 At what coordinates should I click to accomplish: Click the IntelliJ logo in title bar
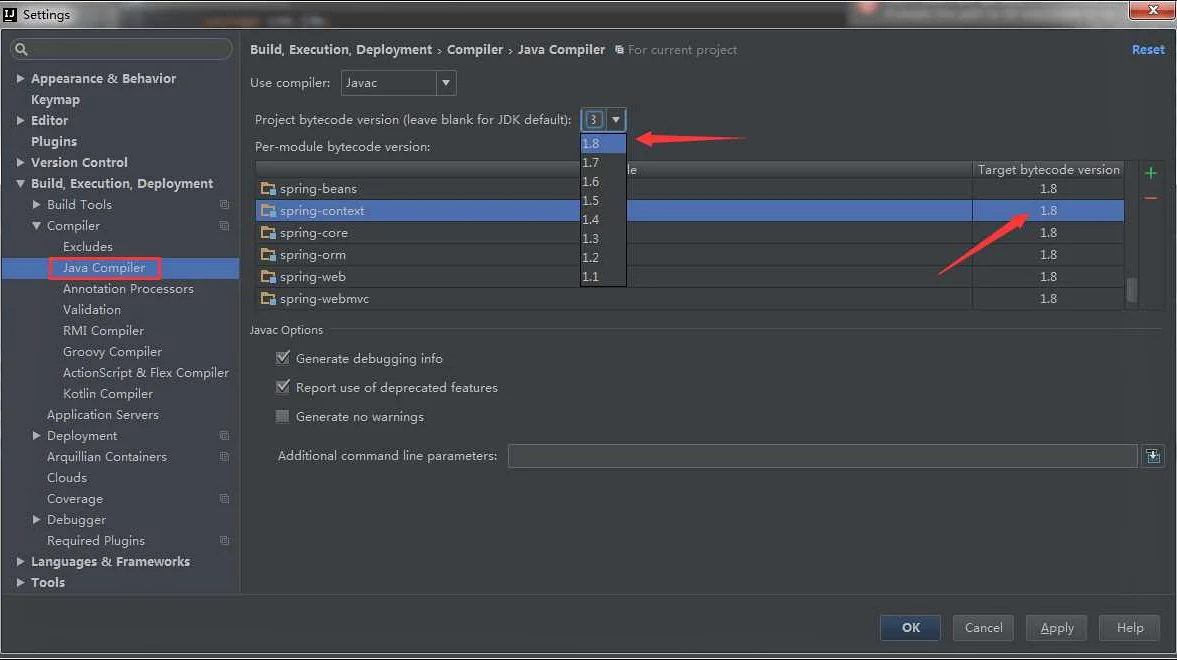(11, 13)
